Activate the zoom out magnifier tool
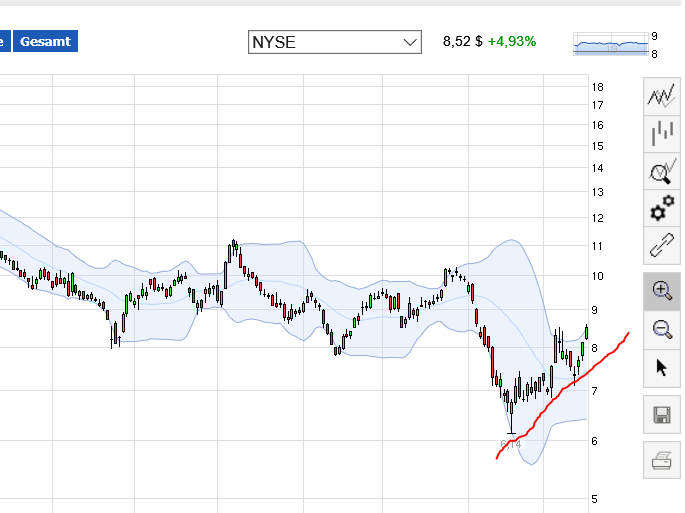Image resolution: width=685 pixels, height=513 pixels. (x=661, y=328)
